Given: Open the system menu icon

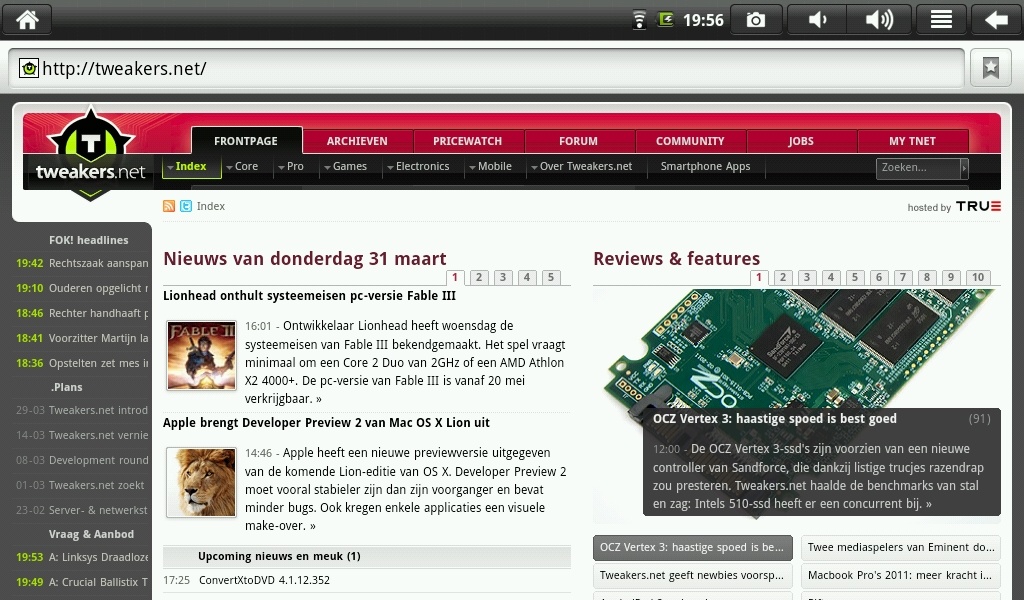Looking at the screenshot, I should click(x=940, y=20).
